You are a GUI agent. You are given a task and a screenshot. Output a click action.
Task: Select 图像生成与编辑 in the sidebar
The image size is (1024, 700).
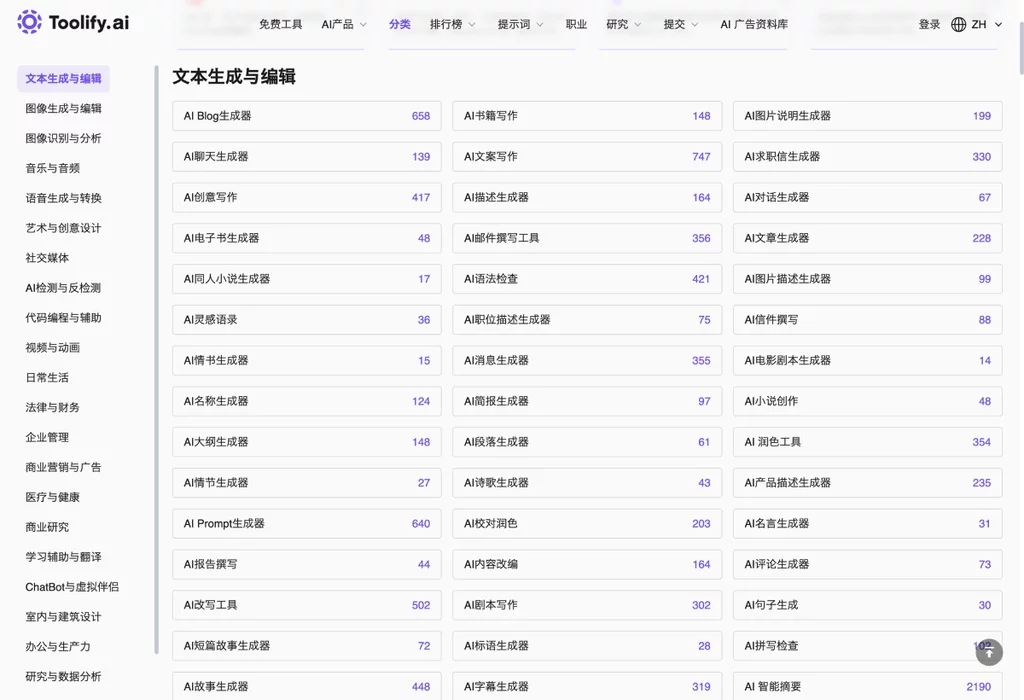pyautogui.click(x=63, y=108)
